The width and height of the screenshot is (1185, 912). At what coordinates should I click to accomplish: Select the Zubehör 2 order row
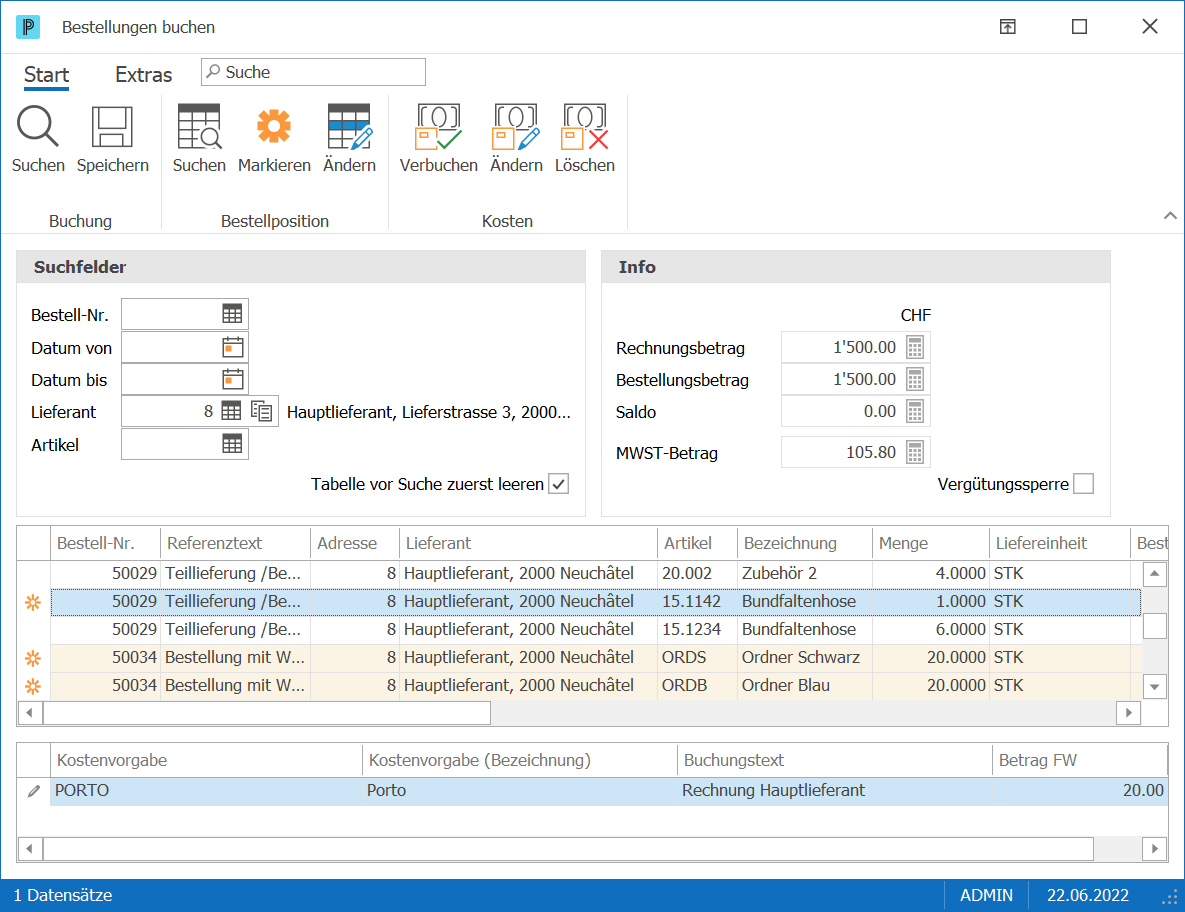click(596, 573)
